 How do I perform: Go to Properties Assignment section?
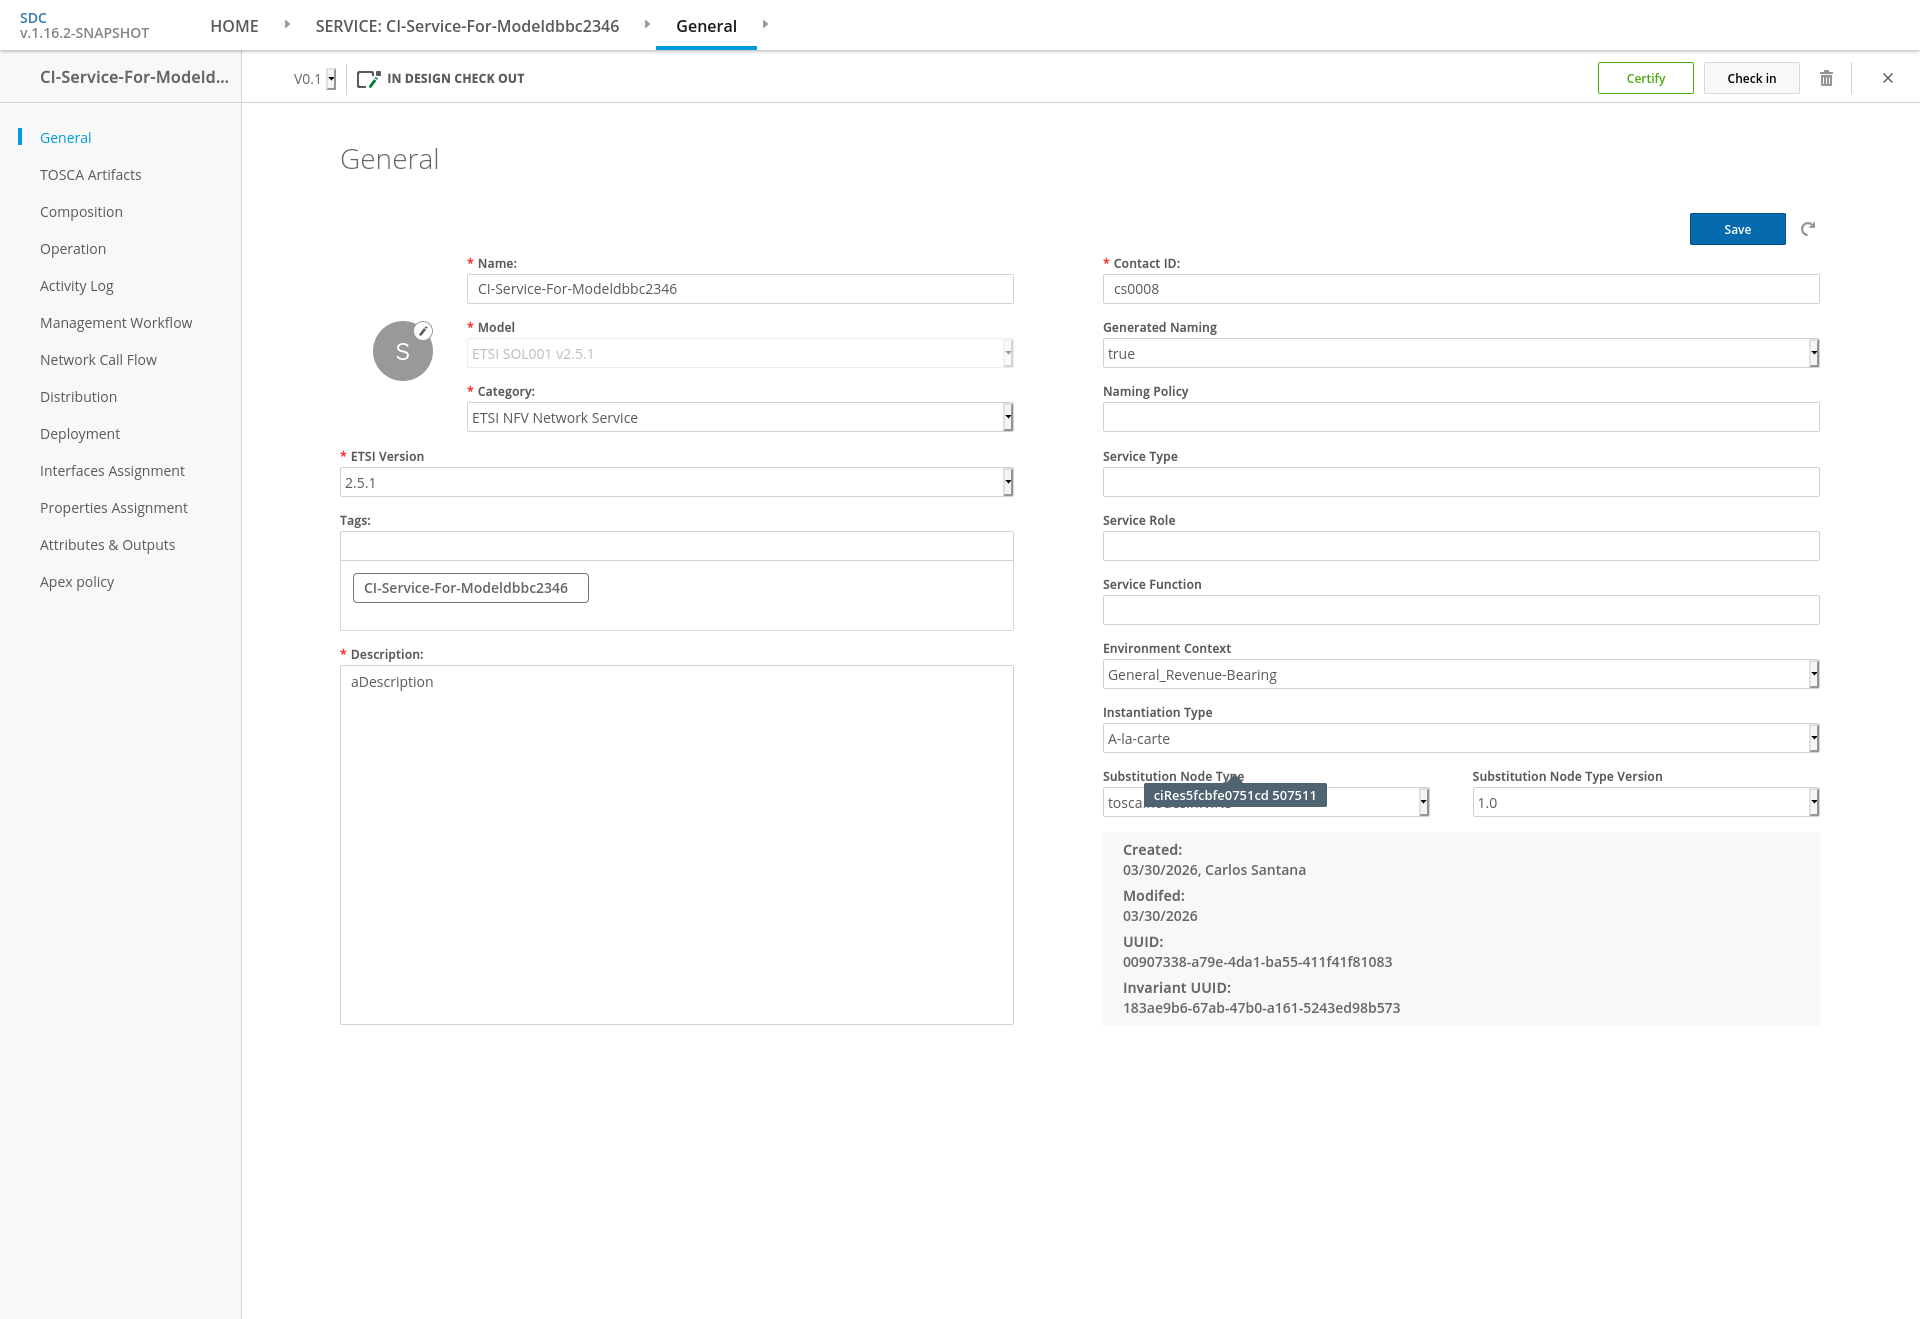pos(113,508)
